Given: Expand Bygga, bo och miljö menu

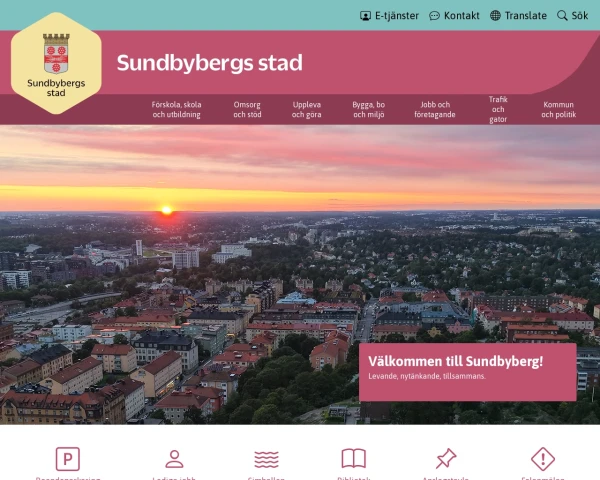Looking at the screenshot, I should pyautogui.click(x=368, y=109).
